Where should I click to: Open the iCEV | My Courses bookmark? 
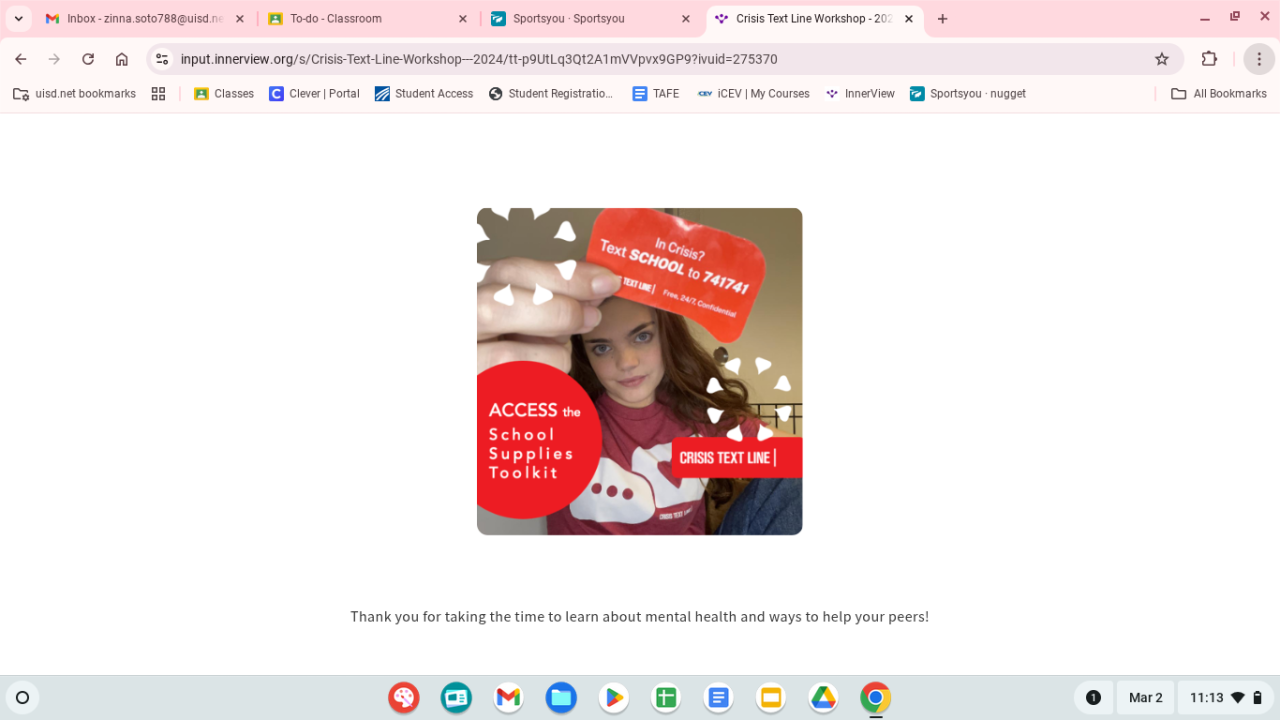[x=754, y=94]
